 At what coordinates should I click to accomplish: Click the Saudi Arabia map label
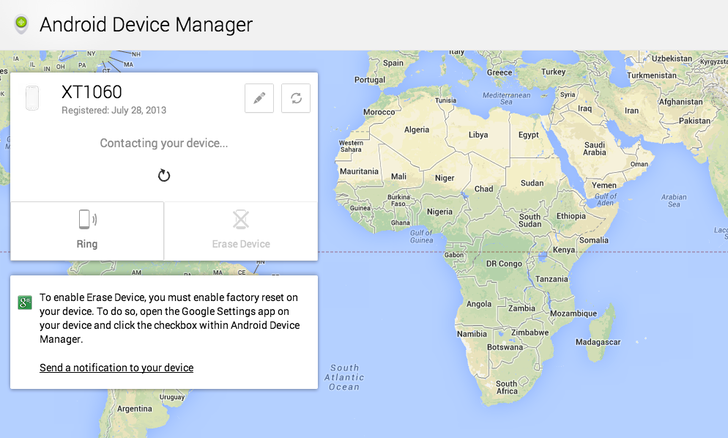pyautogui.click(x=593, y=147)
